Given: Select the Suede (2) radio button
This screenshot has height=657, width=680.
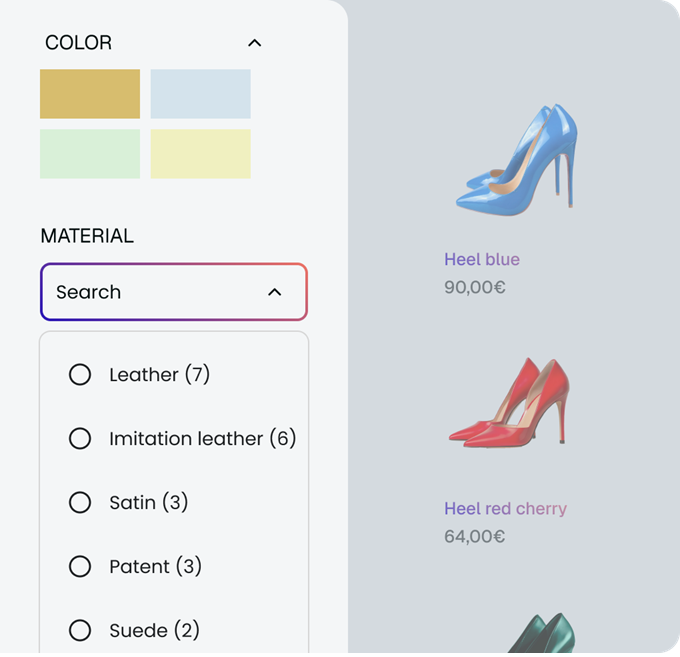Looking at the screenshot, I should [x=80, y=631].
